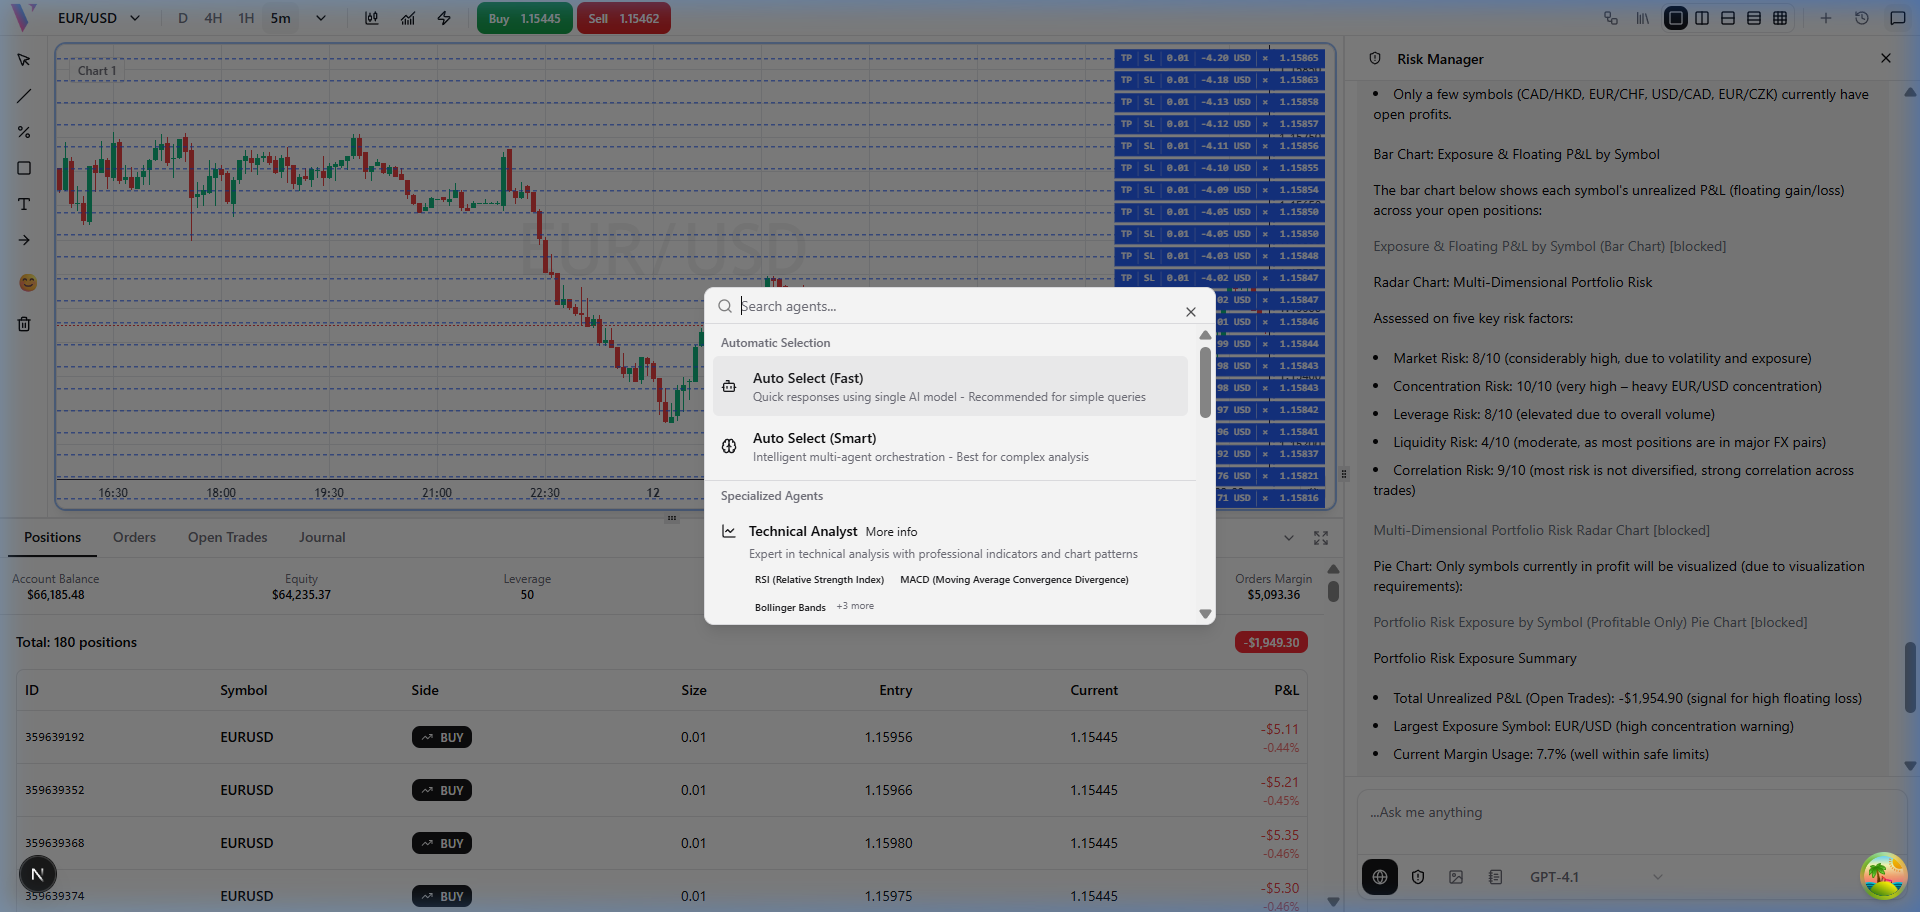The width and height of the screenshot is (1920, 912).
Task: Click the lightning bolt quick trade icon
Action: click(444, 18)
